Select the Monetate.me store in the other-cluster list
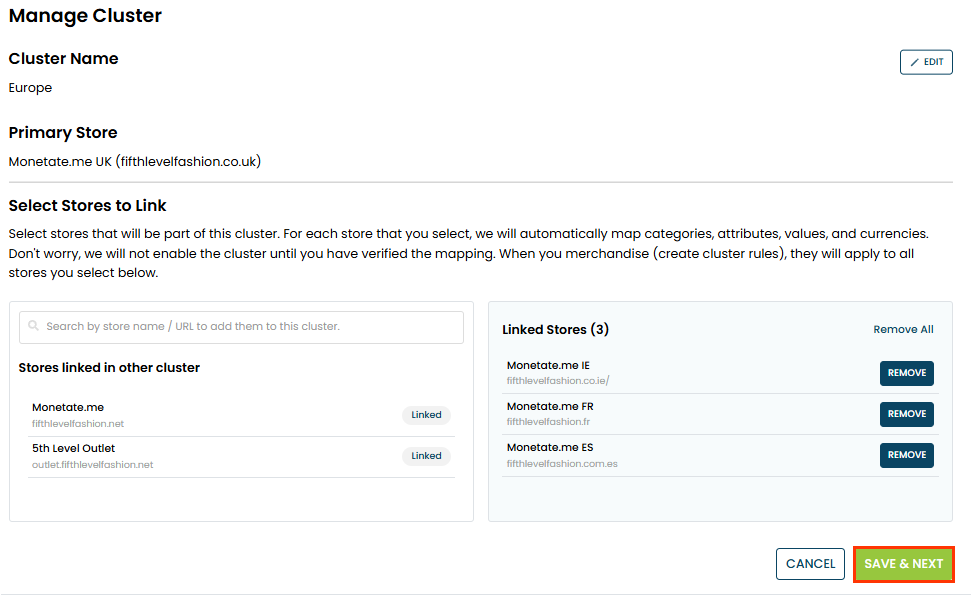The width and height of the screenshot is (972, 595). 68,408
